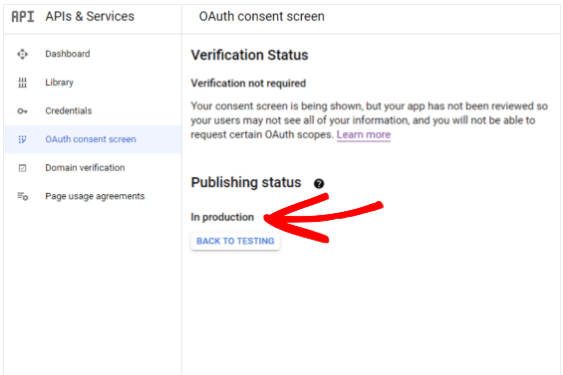Viewport: 563px width, 375px height.
Task: Click the Credentials key icon
Action: 22,111
